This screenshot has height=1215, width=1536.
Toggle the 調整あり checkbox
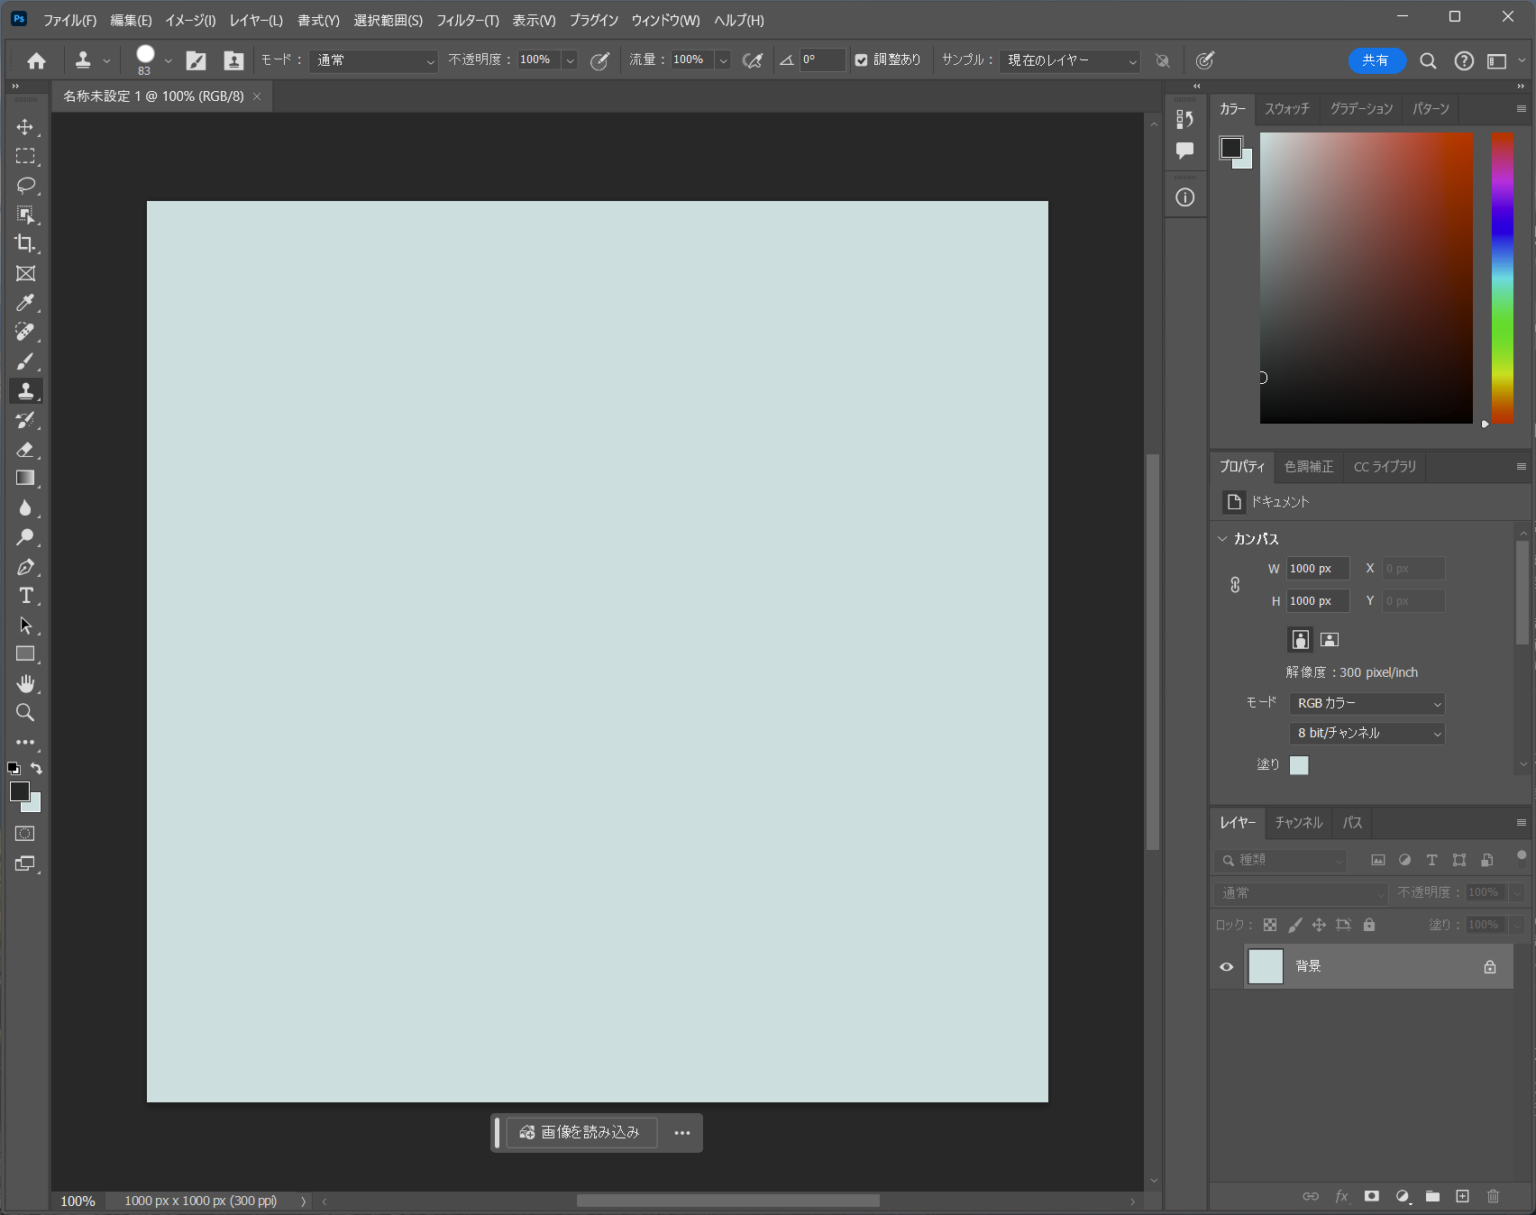tap(861, 60)
